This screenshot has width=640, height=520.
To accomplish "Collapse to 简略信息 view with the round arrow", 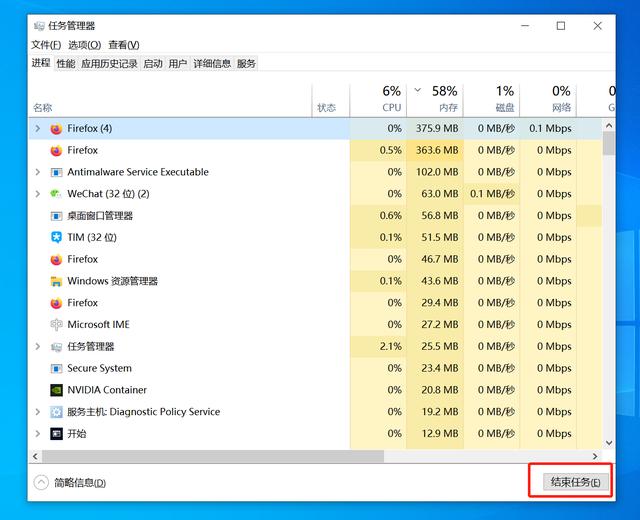I will [x=41, y=482].
